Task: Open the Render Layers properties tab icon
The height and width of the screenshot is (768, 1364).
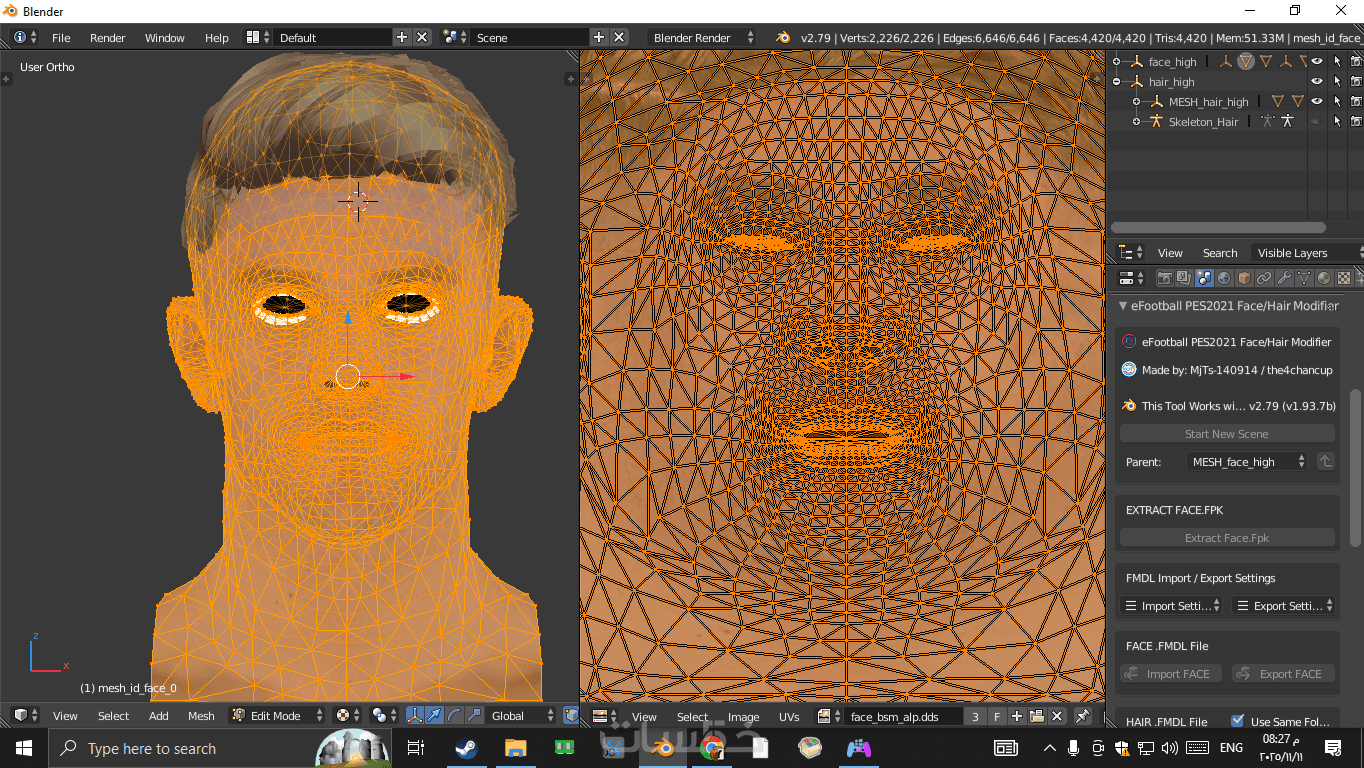Action: pyautogui.click(x=1184, y=278)
